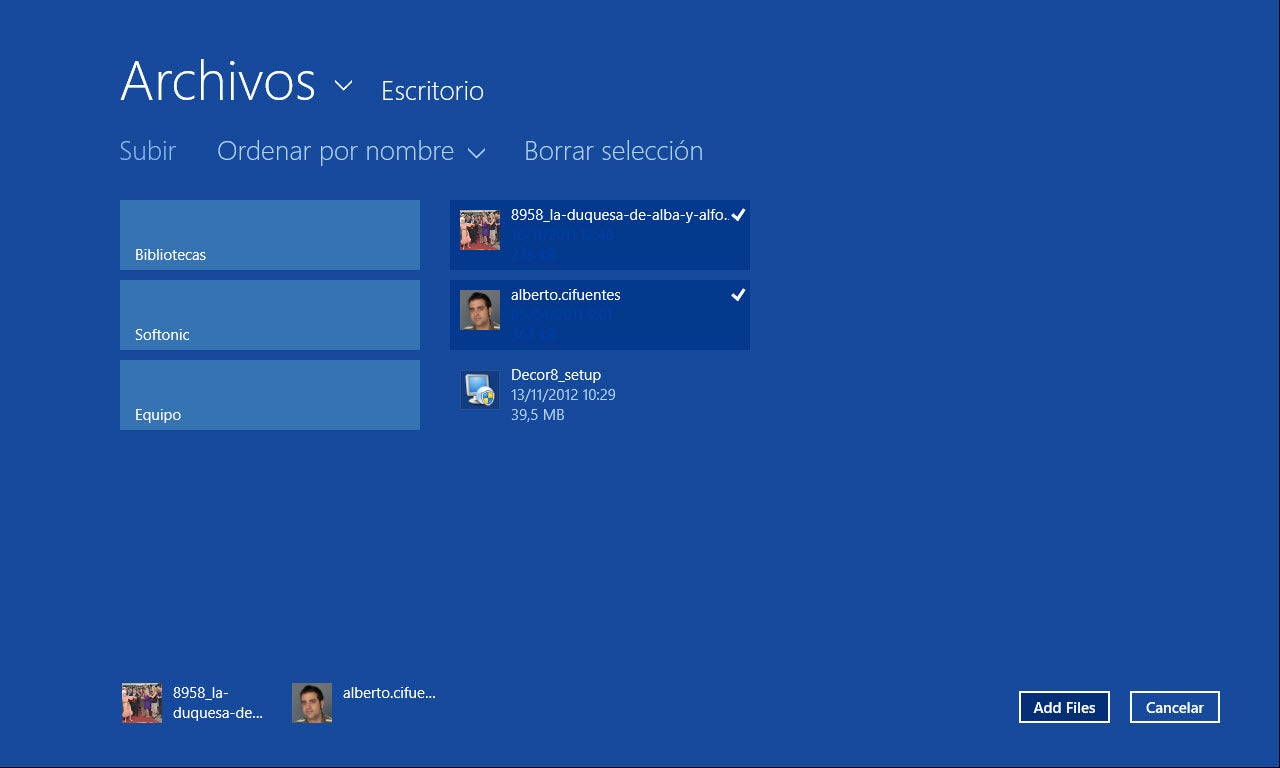
Task: Click the 39,5 MB file size
Action: tap(538, 415)
